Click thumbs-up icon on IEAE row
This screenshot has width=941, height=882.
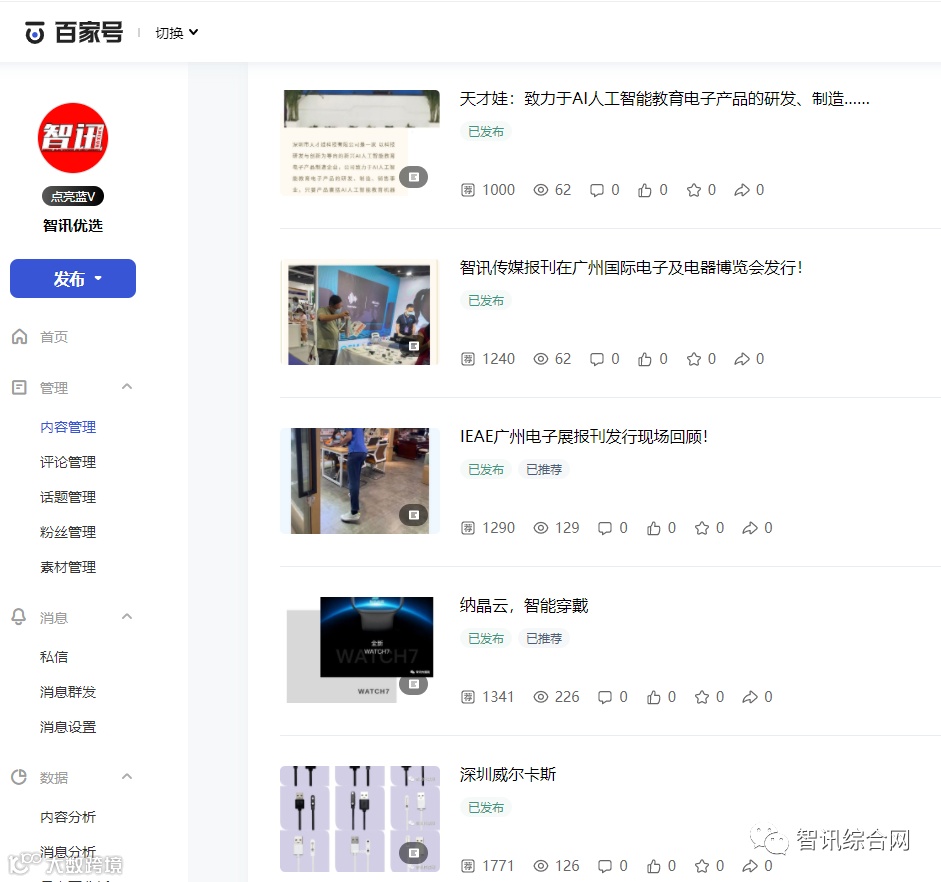[654, 528]
